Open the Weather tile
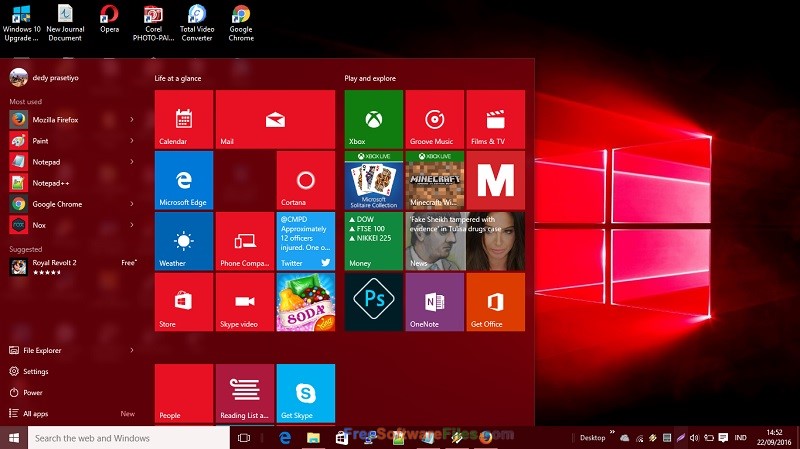 click(184, 241)
